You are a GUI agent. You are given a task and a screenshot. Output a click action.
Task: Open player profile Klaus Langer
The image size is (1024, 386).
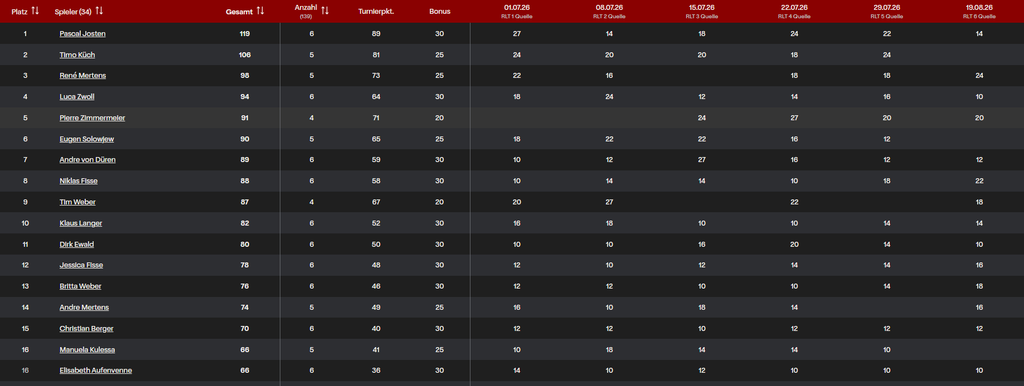pyautogui.click(x=80, y=223)
